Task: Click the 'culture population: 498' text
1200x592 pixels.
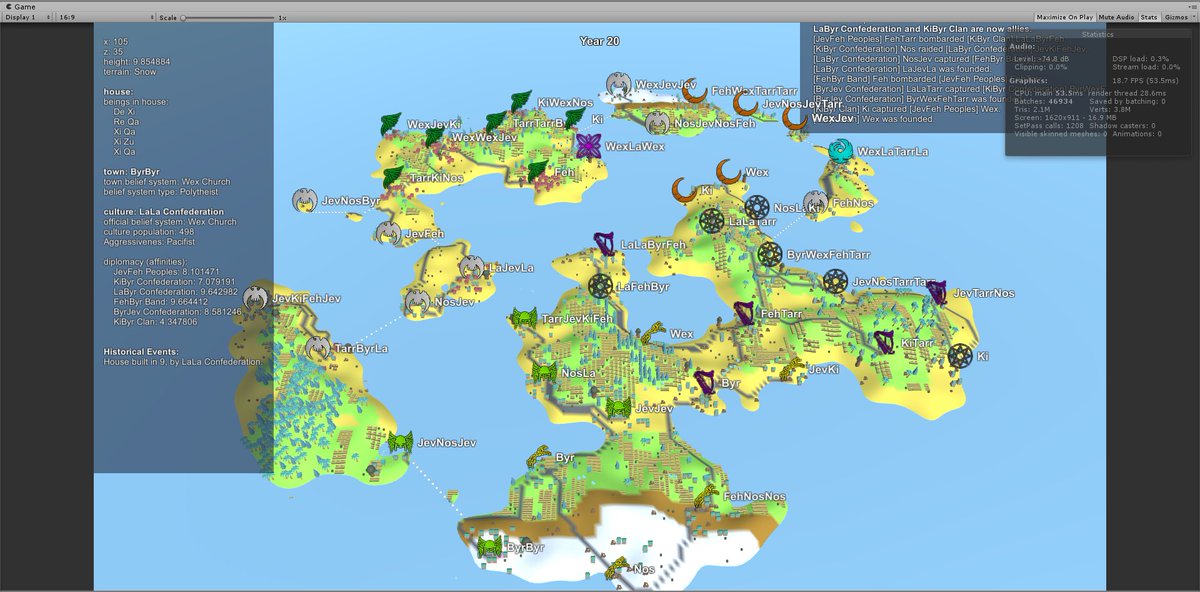Action: coord(149,231)
